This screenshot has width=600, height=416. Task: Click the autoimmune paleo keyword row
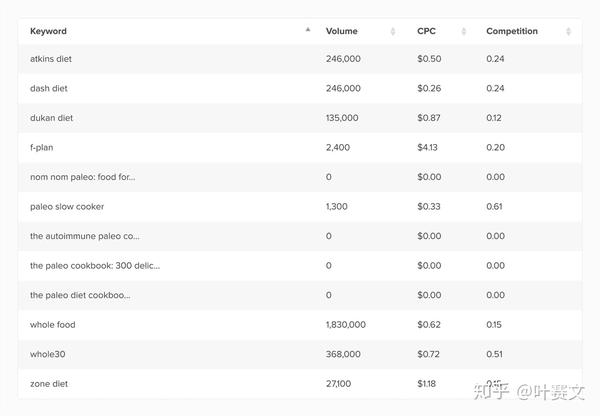[300, 236]
